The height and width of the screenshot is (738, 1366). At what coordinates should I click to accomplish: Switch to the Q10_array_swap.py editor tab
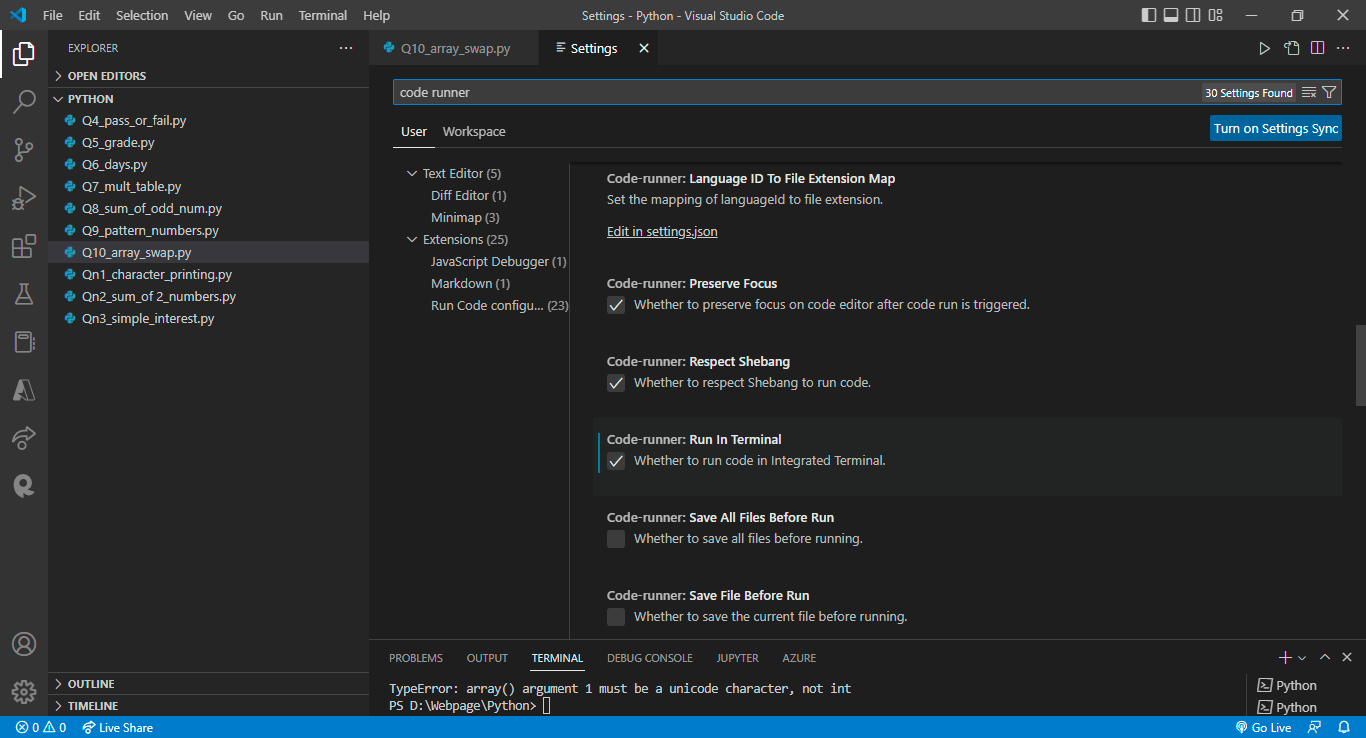tap(453, 48)
